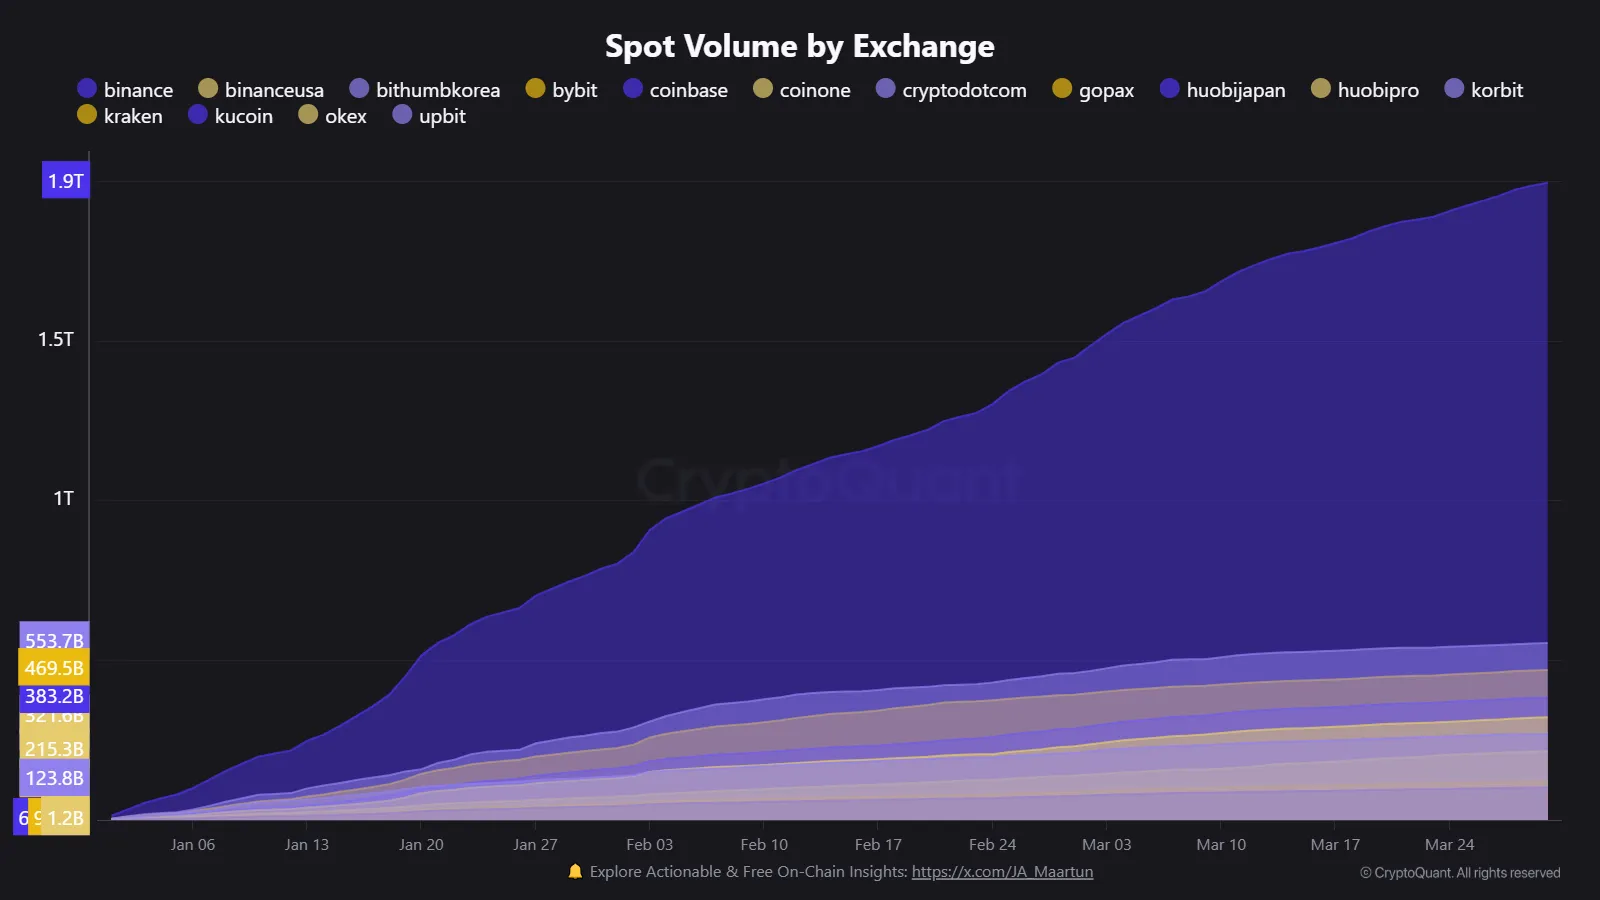This screenshot has width=1600, height=900.
Task: Select the korbit legend color dot
Action: tap(1452, 89)
